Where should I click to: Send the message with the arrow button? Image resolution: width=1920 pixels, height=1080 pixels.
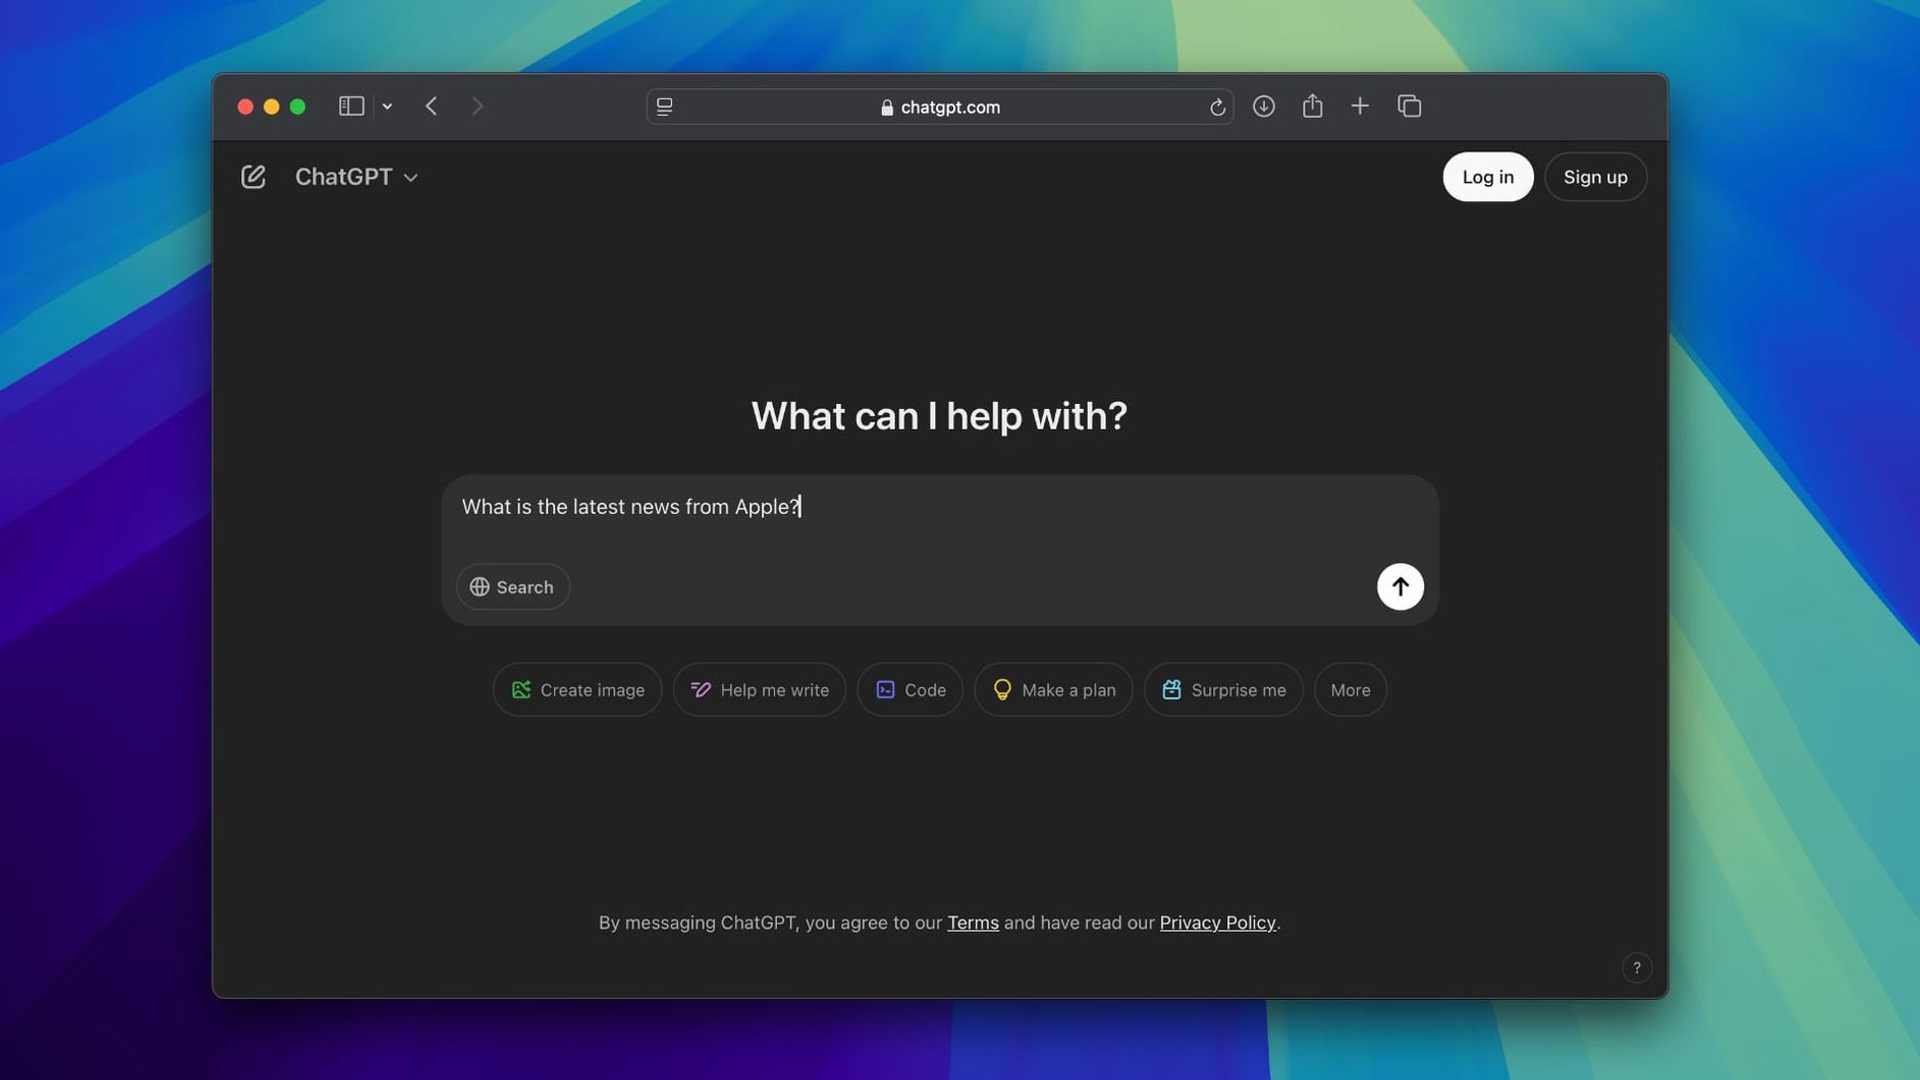tap(1399, 587)
